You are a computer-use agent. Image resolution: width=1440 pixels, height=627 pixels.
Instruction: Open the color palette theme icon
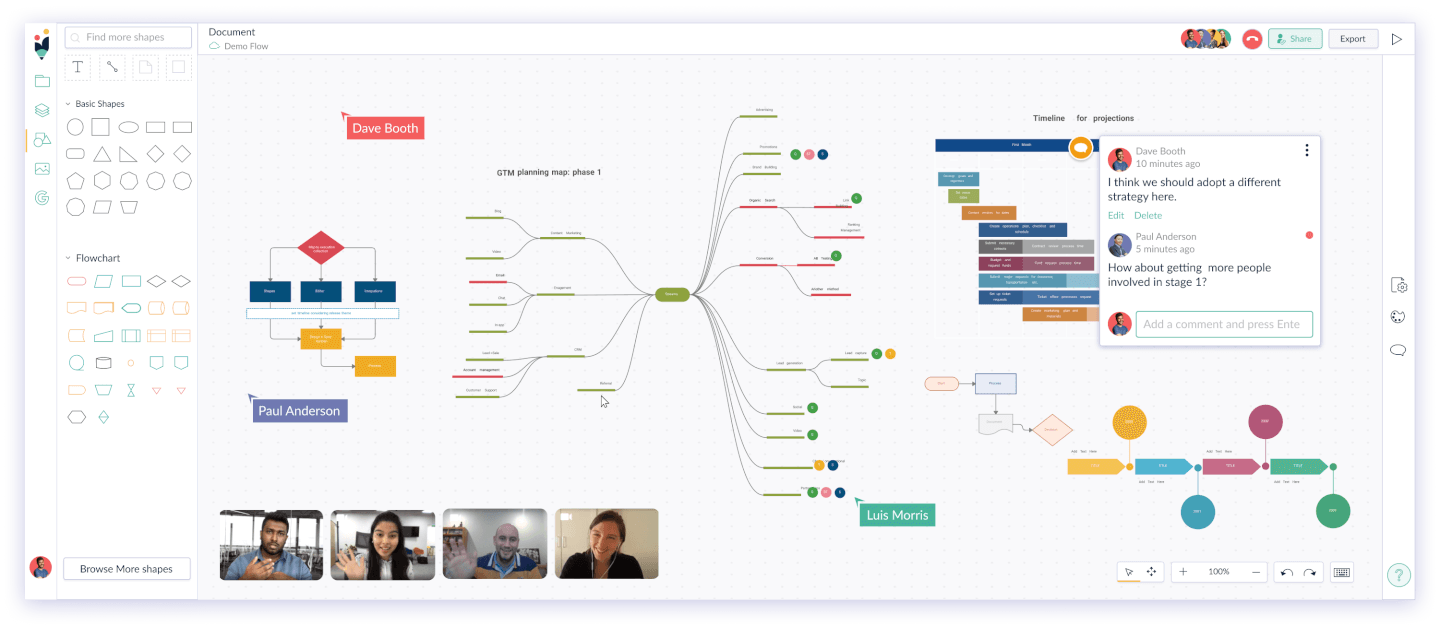[1399, 317]
